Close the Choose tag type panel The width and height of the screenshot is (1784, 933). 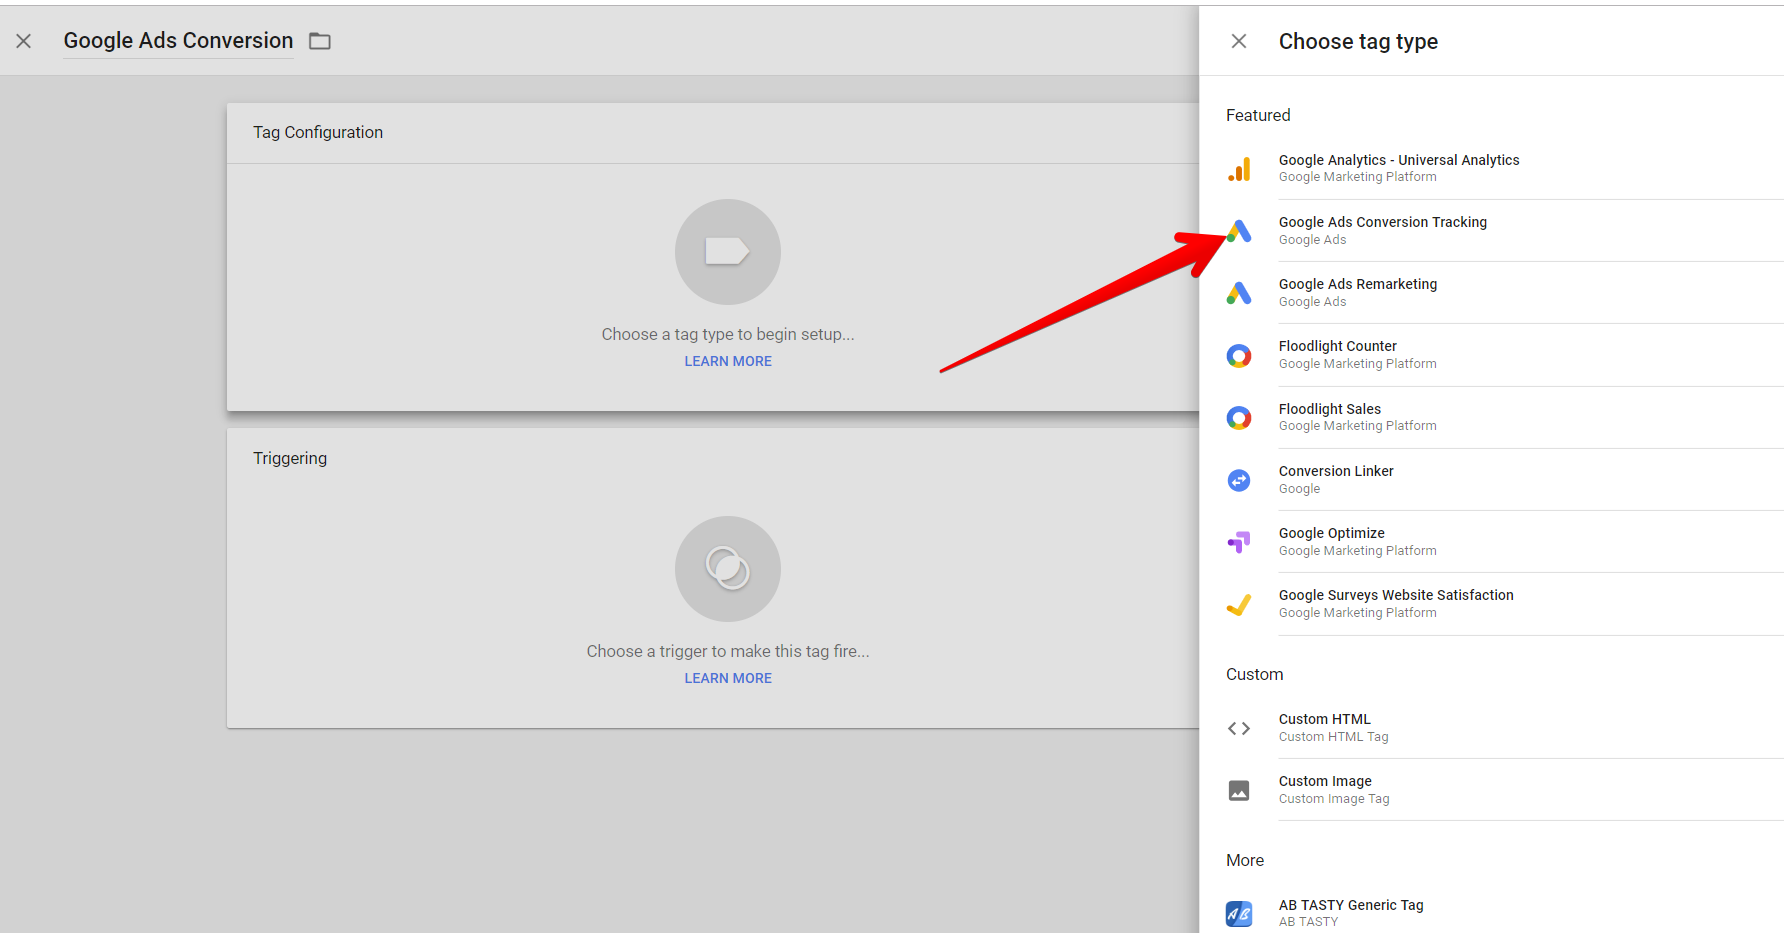tap(1239, 41)
